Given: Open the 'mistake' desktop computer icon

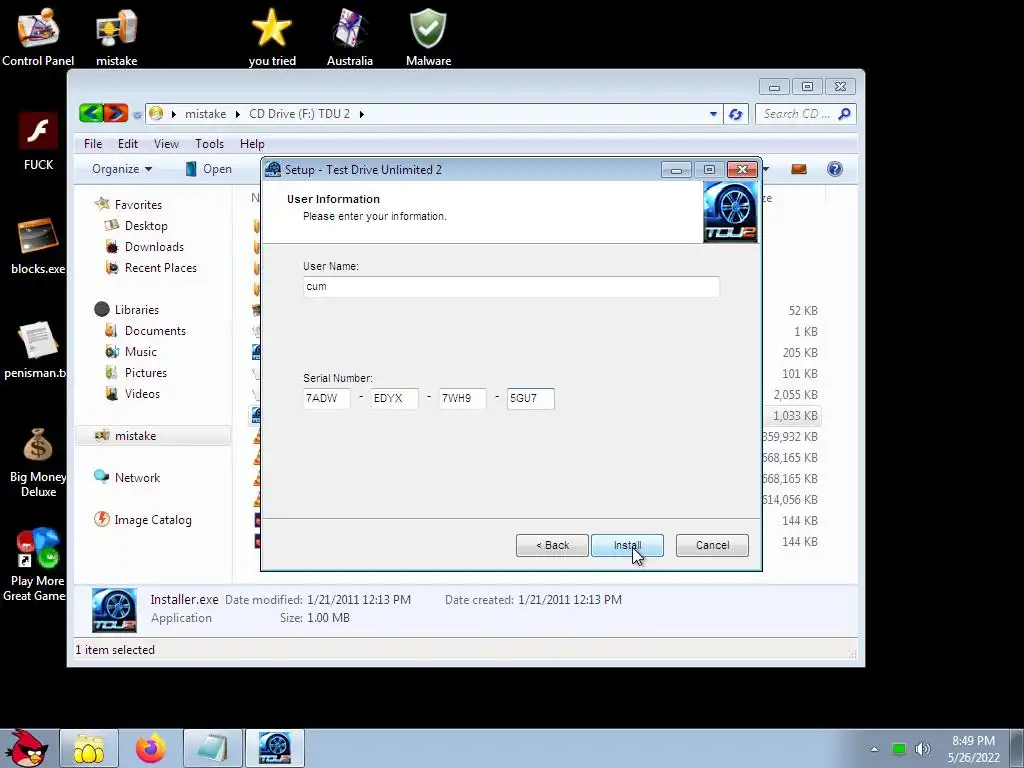Looking at the screenshot, I should (x=116, y=36).
